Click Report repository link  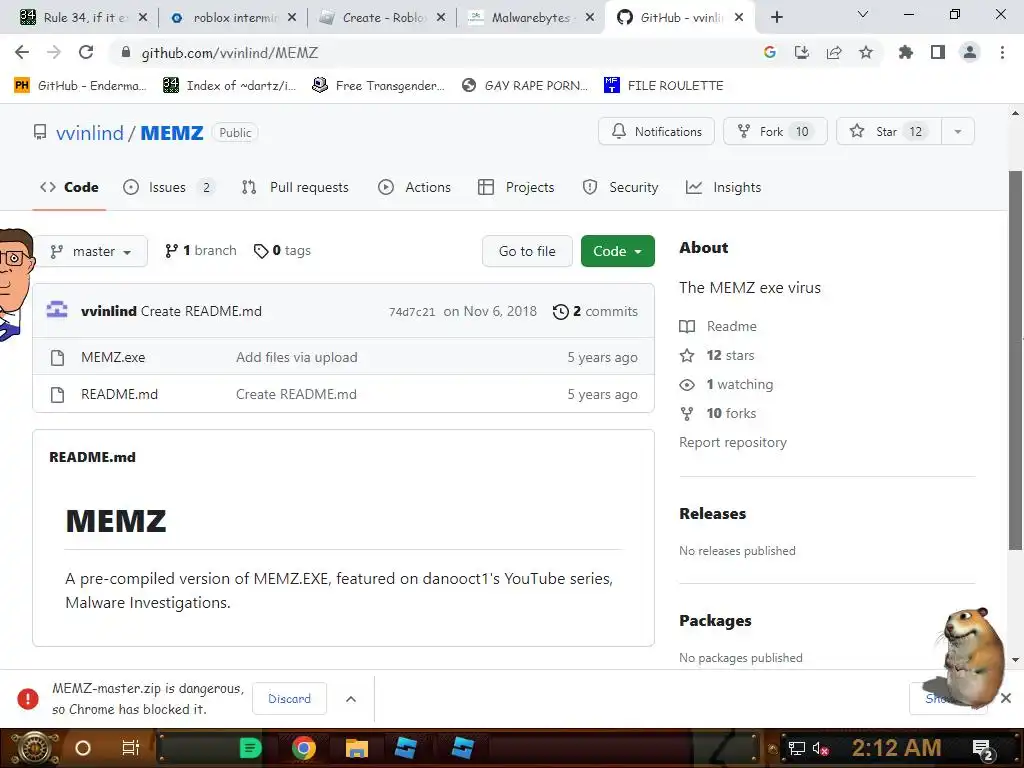click(x=733, y=442)
